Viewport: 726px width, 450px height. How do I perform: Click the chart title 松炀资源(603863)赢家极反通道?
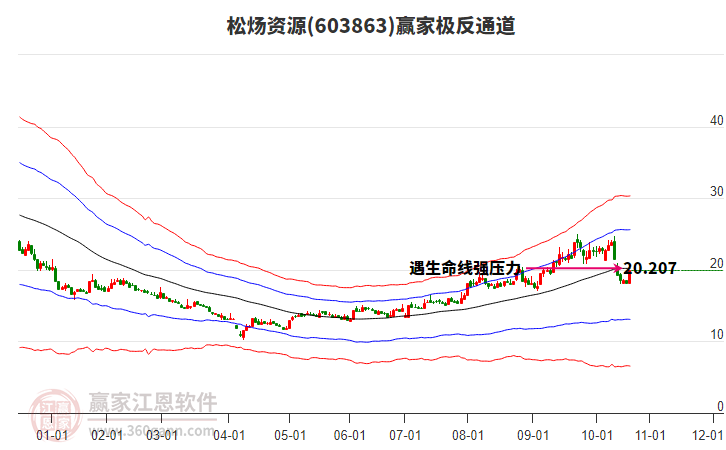[x=371, y=26]
